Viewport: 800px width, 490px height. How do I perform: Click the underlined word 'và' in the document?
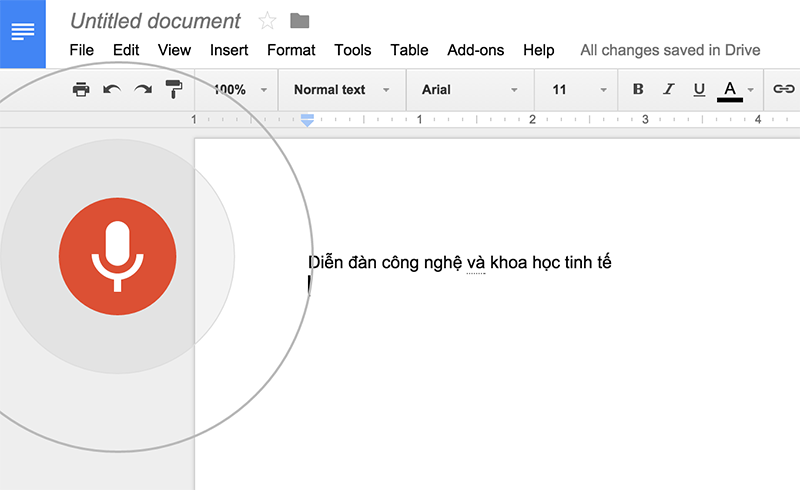[476, 263]
